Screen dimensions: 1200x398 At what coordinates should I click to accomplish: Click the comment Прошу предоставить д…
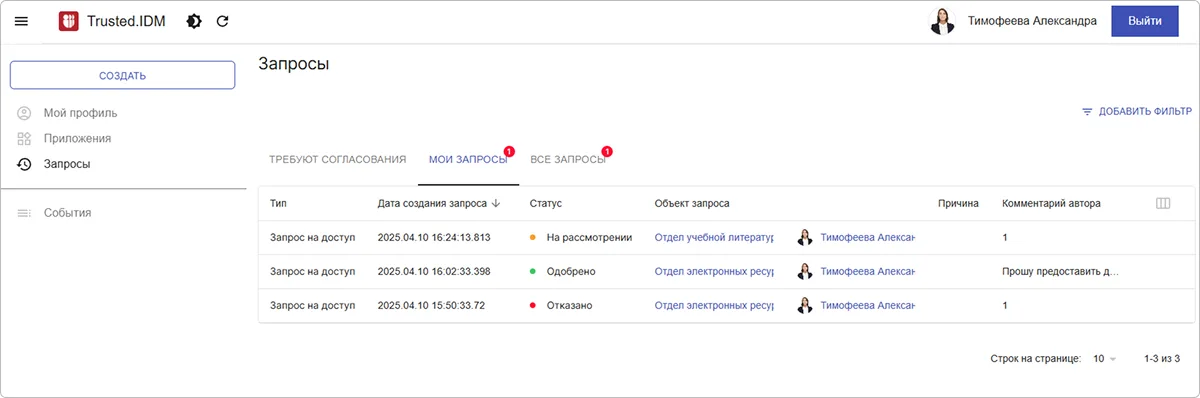1061,271
